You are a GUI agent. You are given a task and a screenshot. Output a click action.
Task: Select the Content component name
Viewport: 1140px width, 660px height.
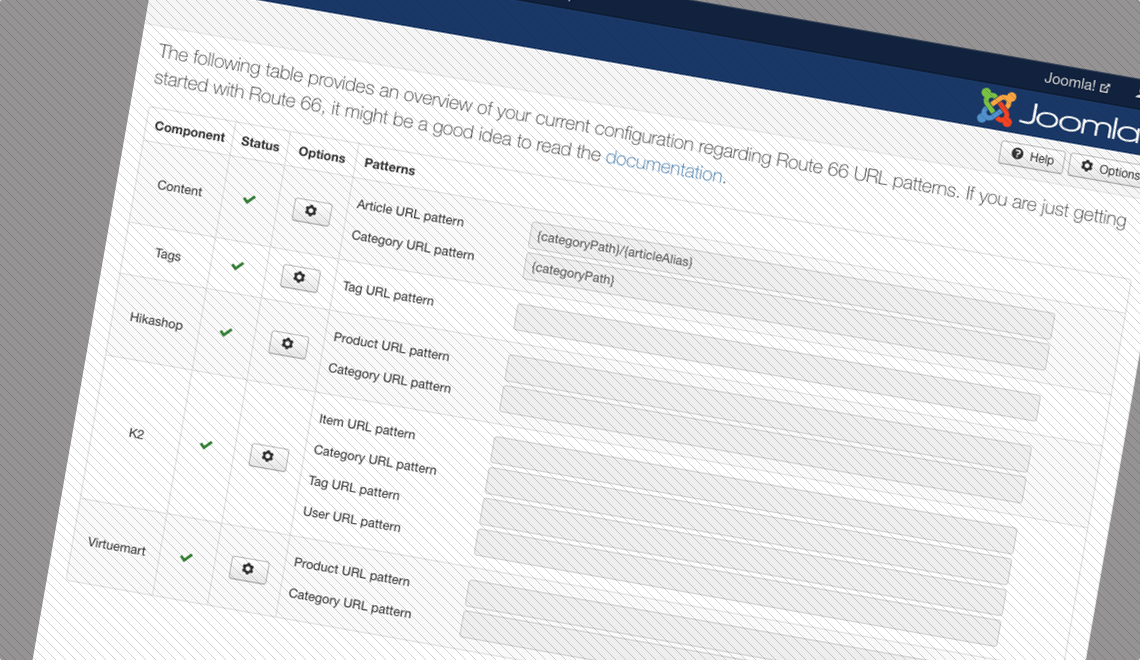coord(180,188)
